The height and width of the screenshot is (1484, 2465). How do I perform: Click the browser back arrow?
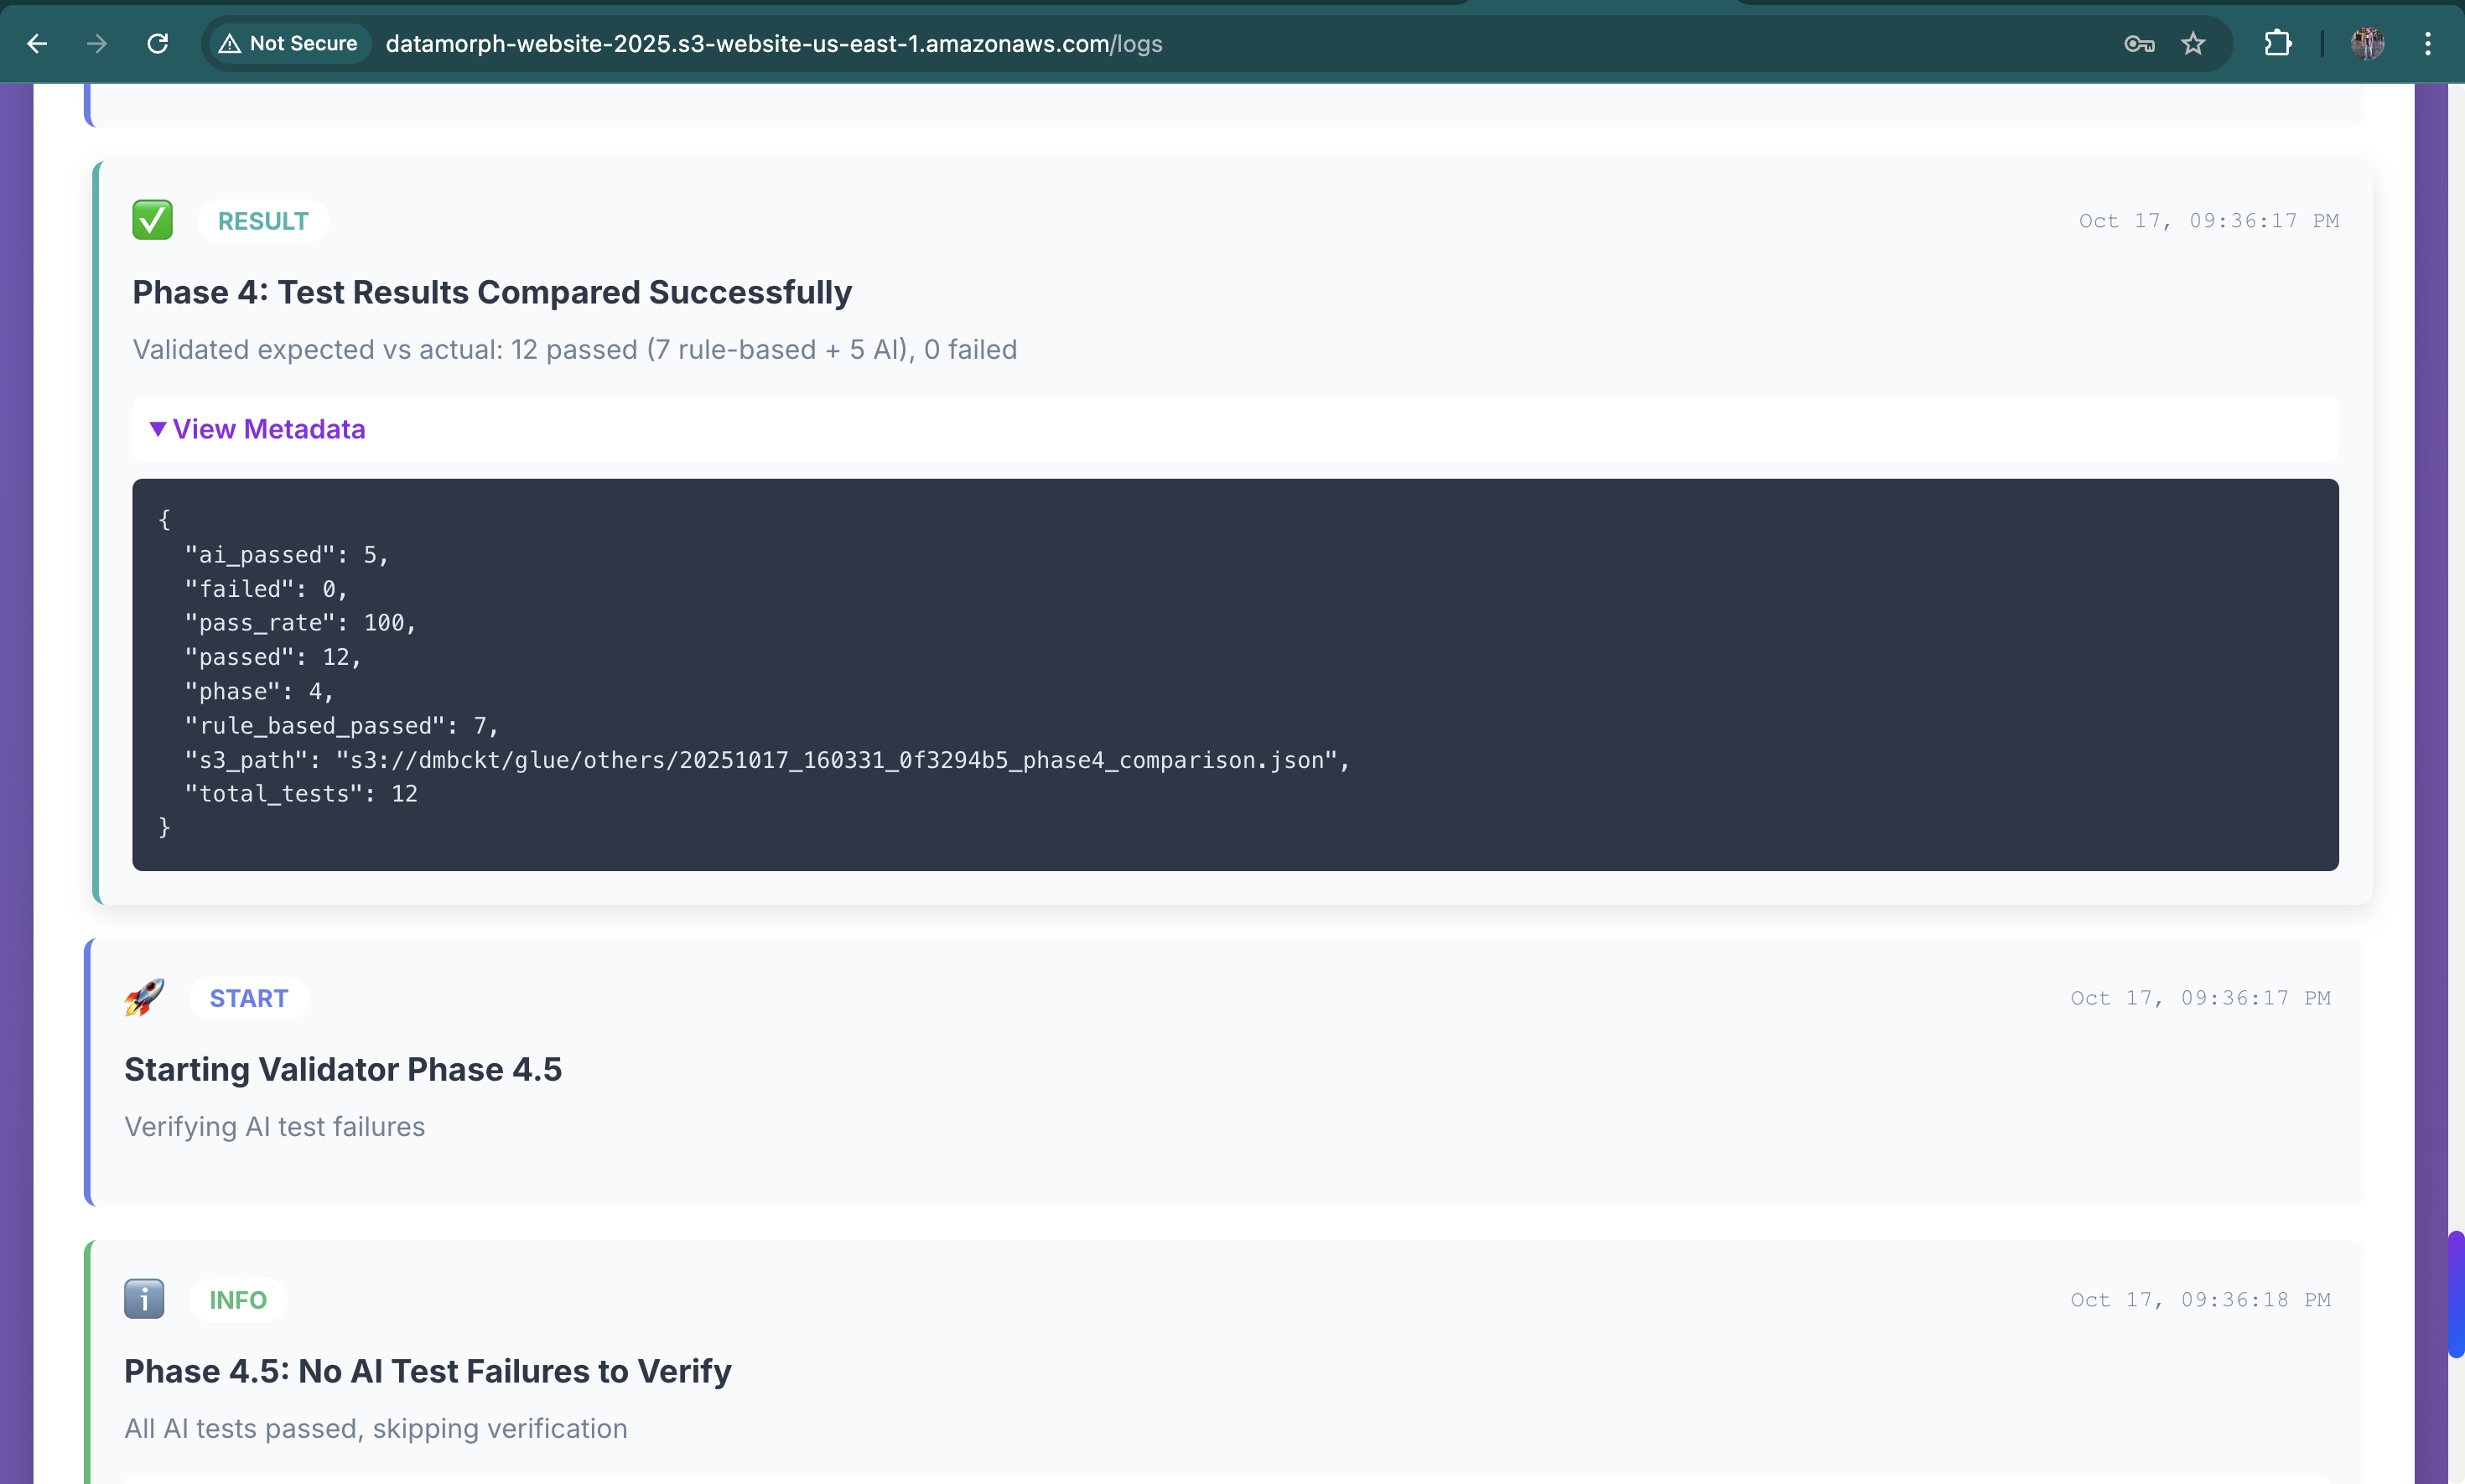tap(37, 43)
